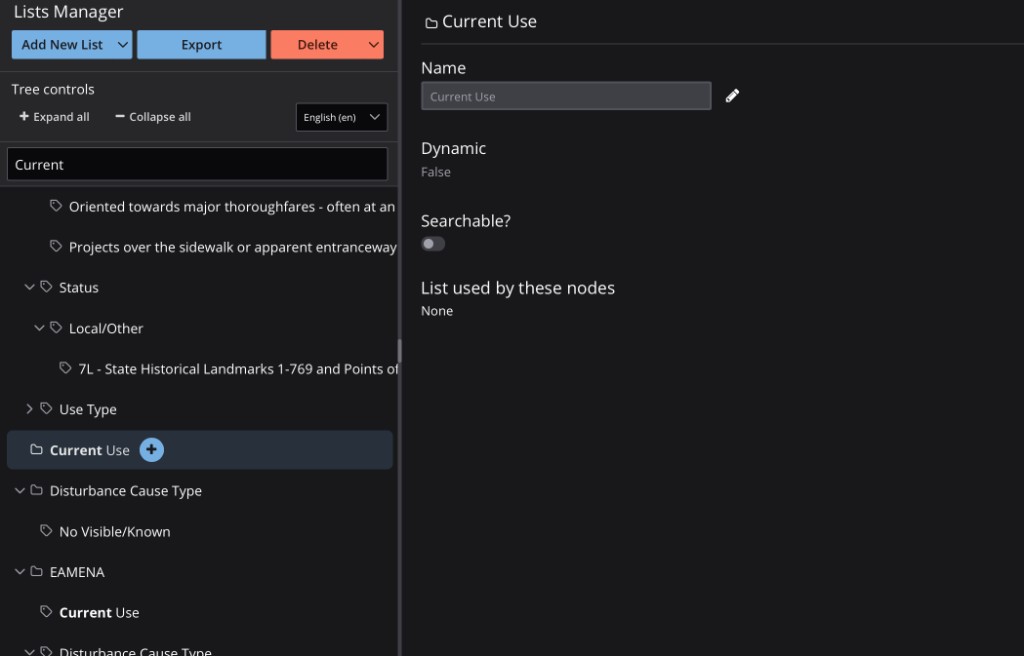This screenshot has height=656, width=1024.
Task: Collapse the Status tree node
Action: [x=29, y=287]
